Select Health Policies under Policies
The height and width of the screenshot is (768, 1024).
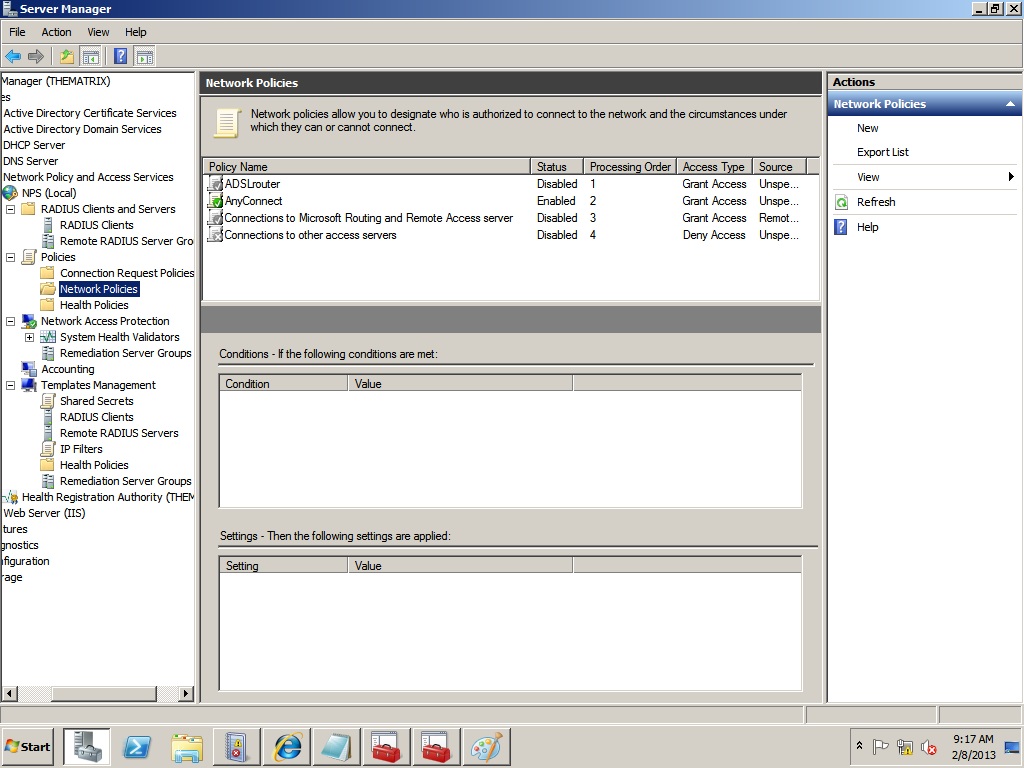click(x=94, y=305)
